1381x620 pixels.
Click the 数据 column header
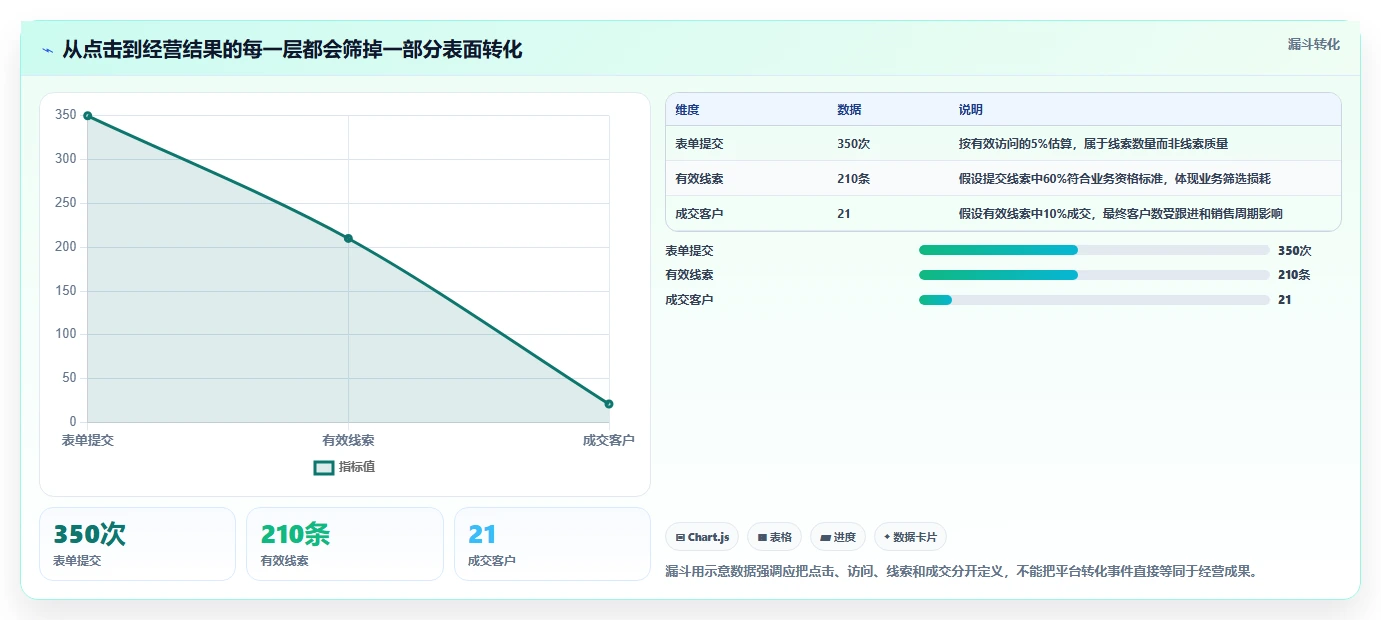pos(849,110)
